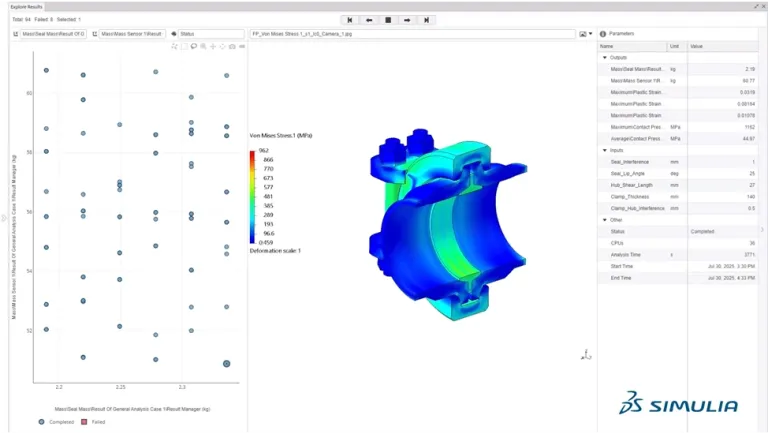Click the 'Von Mises Stress.1 (MPa)' legend title
Image resolution: width=768 pixels, height=434 pixels.
pyautogui.click(x=281, y=136)
